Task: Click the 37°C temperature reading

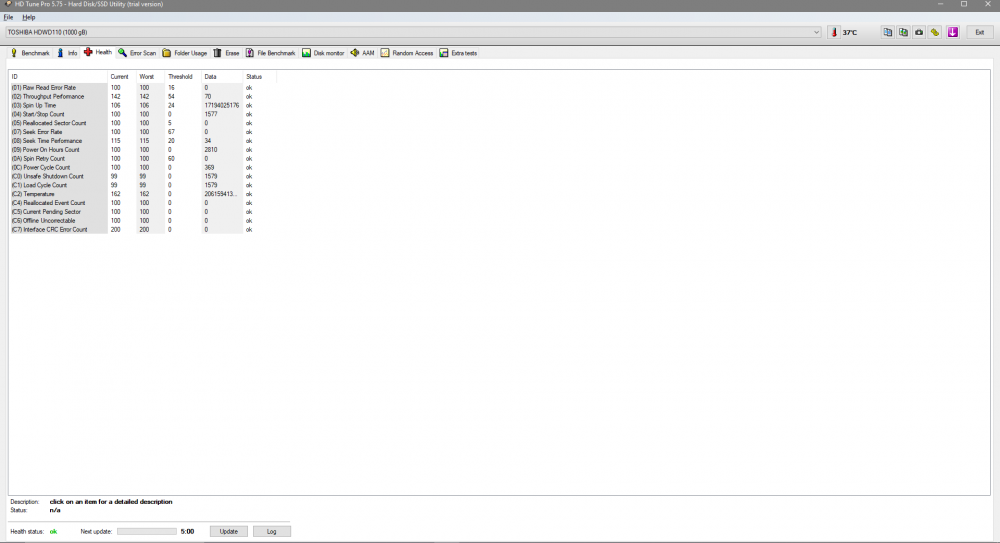Action: click(x=849, y=33)
